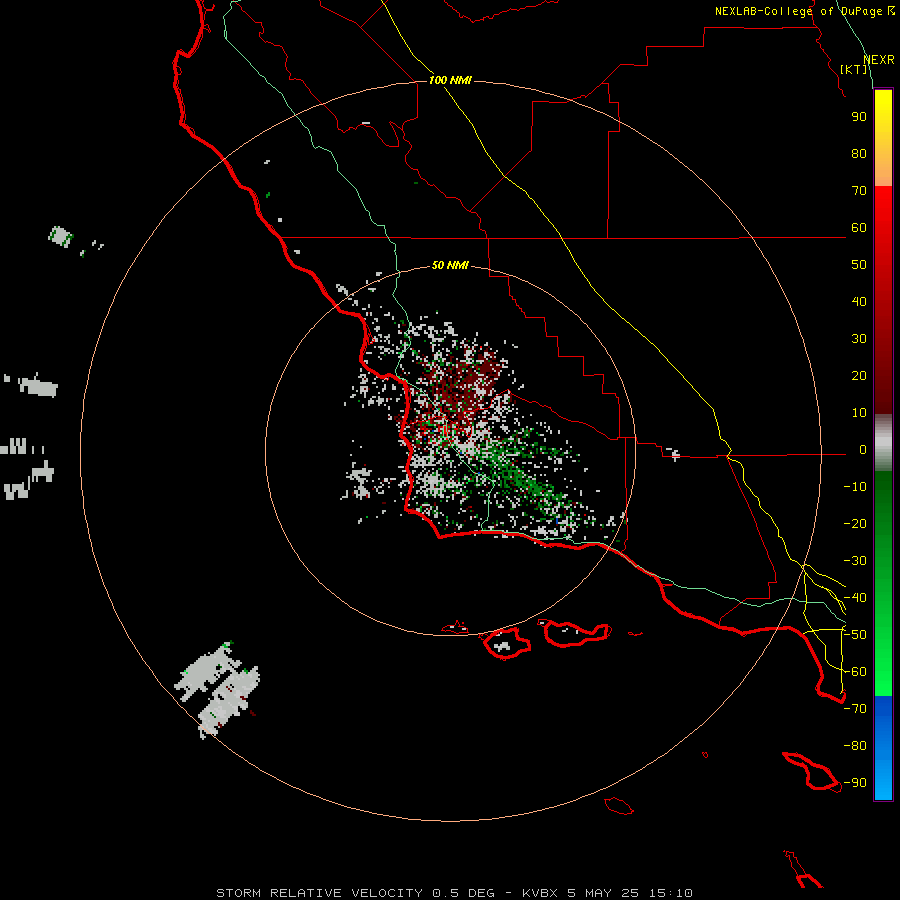
Task: Select the positive 40 velocity scale label
Action: pyautogui.click(x=859, y=302)
